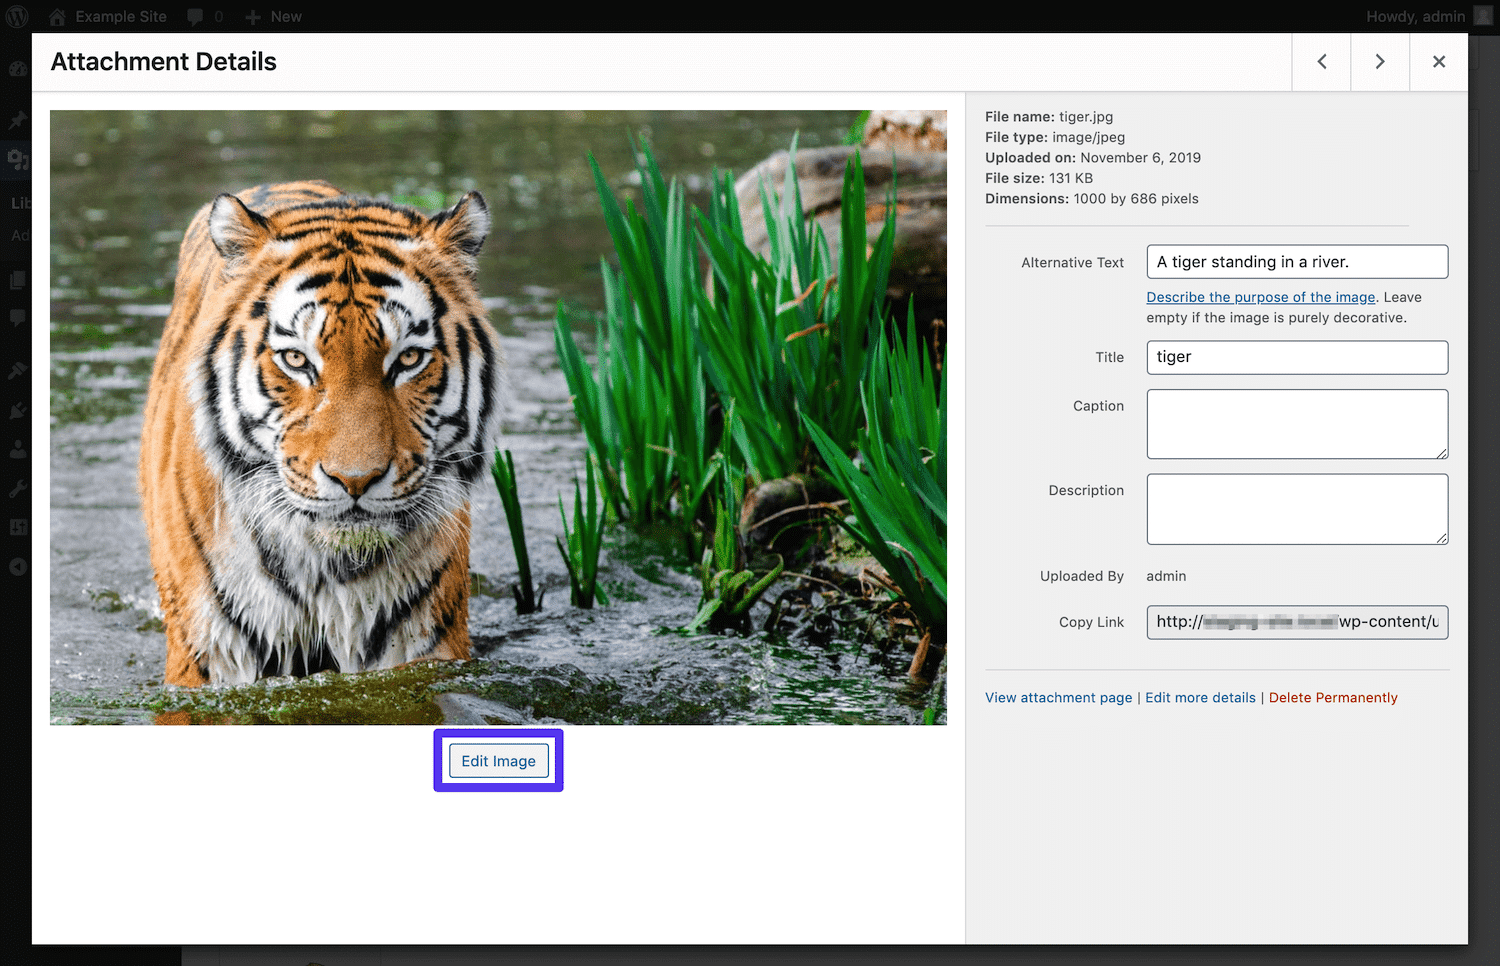Click the Edit Image button

(x=498, y=760)
